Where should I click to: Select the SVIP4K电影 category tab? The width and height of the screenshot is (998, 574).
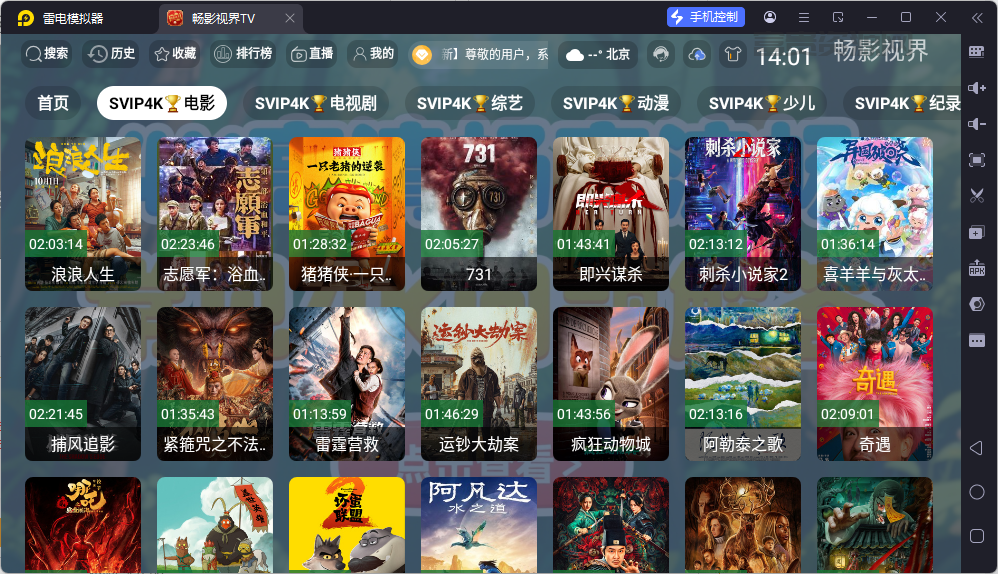(x=162, y=103)
